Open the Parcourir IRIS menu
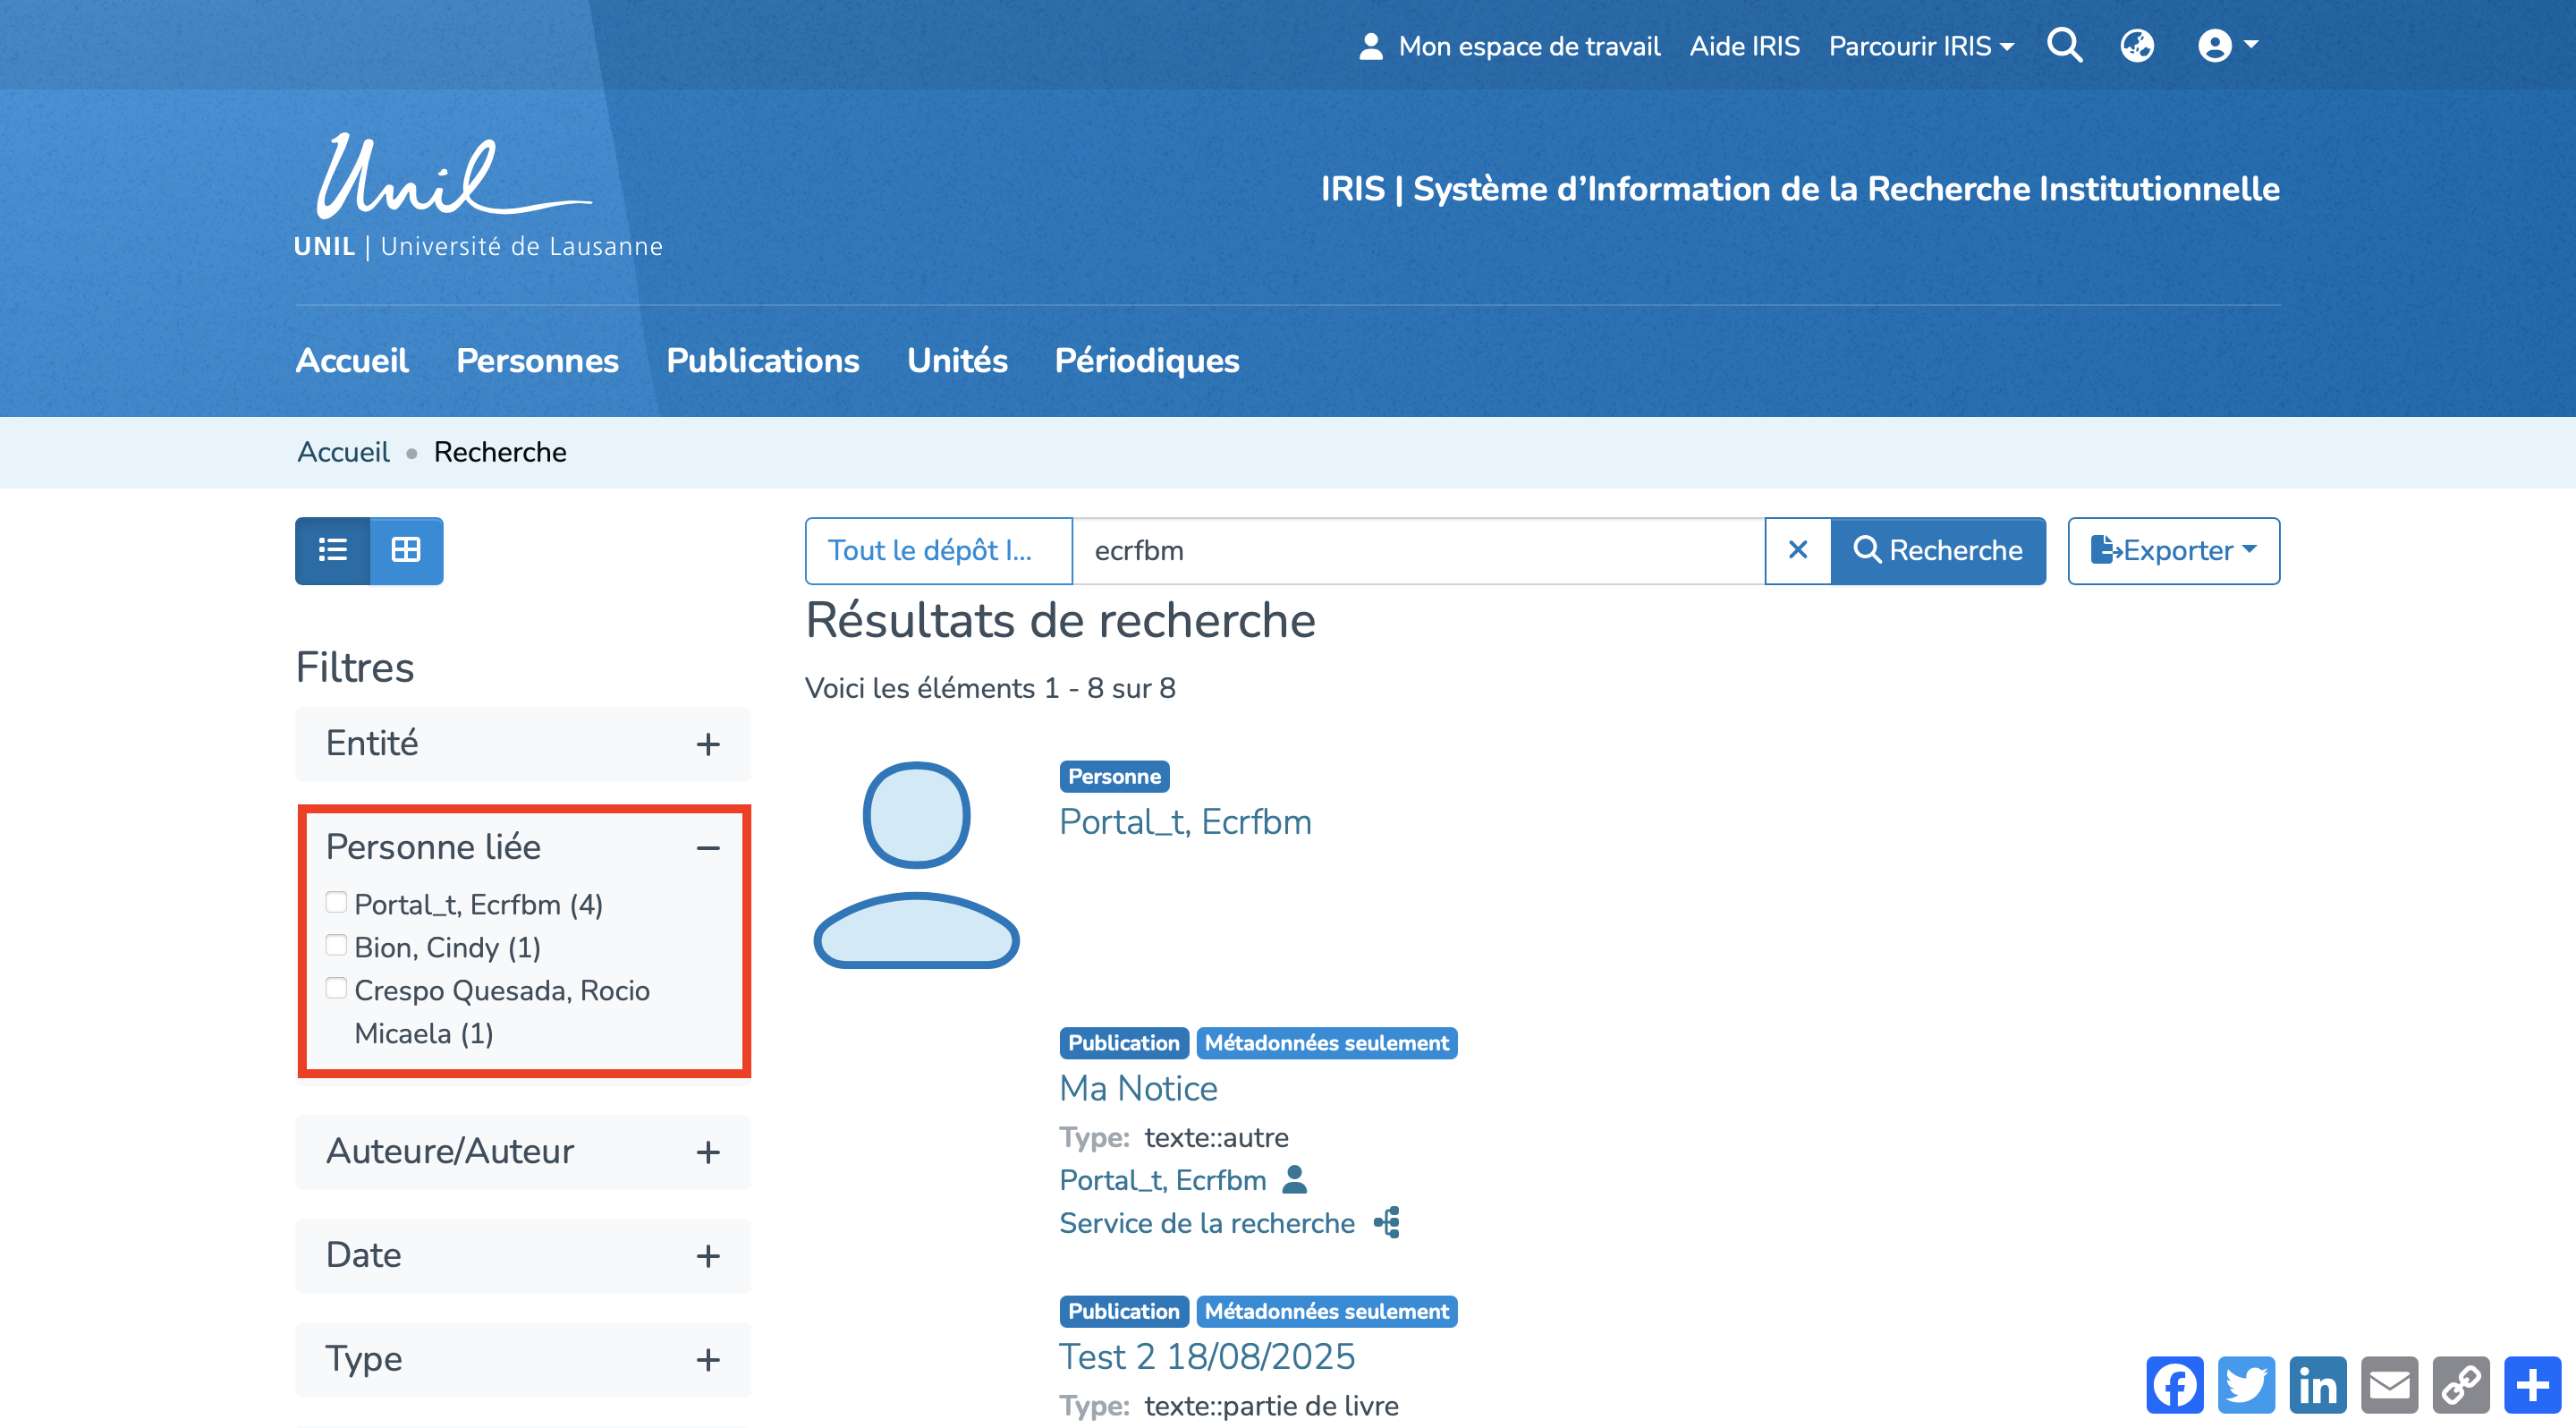This screenshot has height=1428, width=2576. (1920, 46)
